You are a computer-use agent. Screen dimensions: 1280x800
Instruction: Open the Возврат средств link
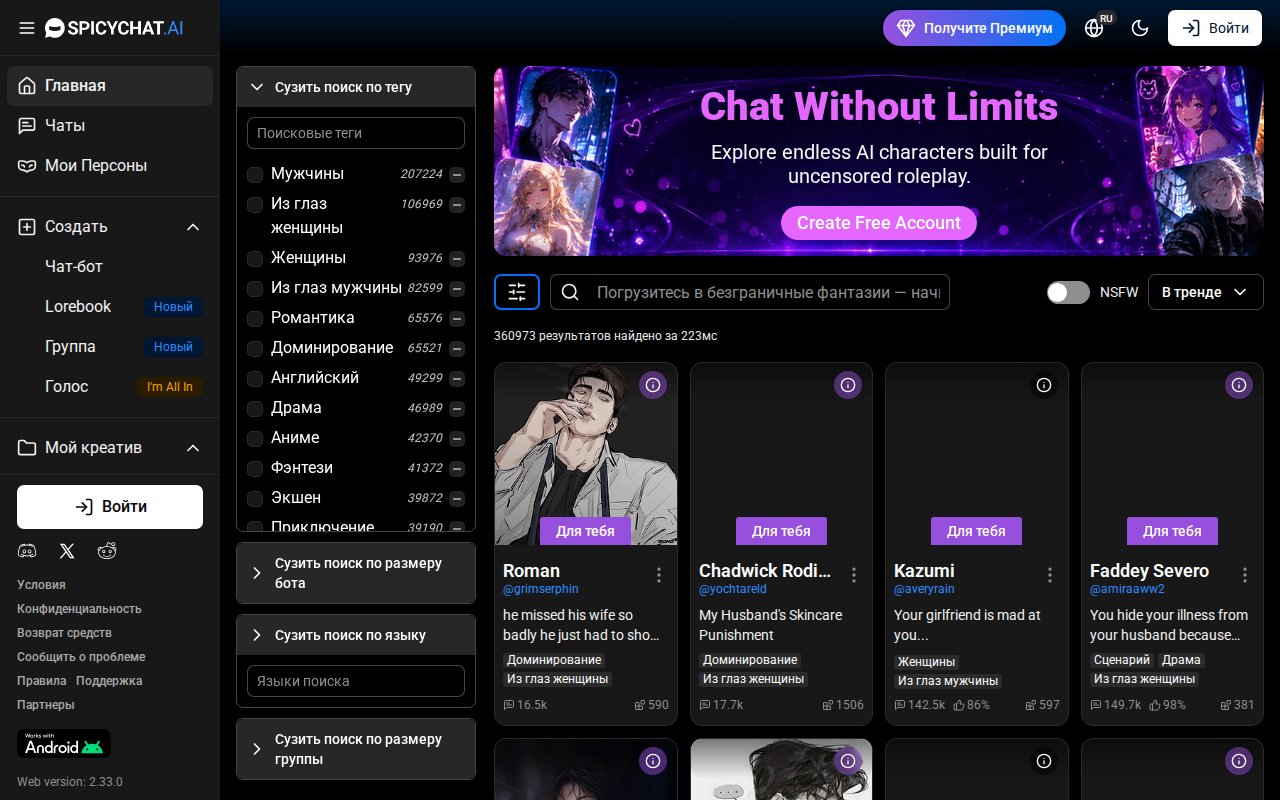click(64, 633)
